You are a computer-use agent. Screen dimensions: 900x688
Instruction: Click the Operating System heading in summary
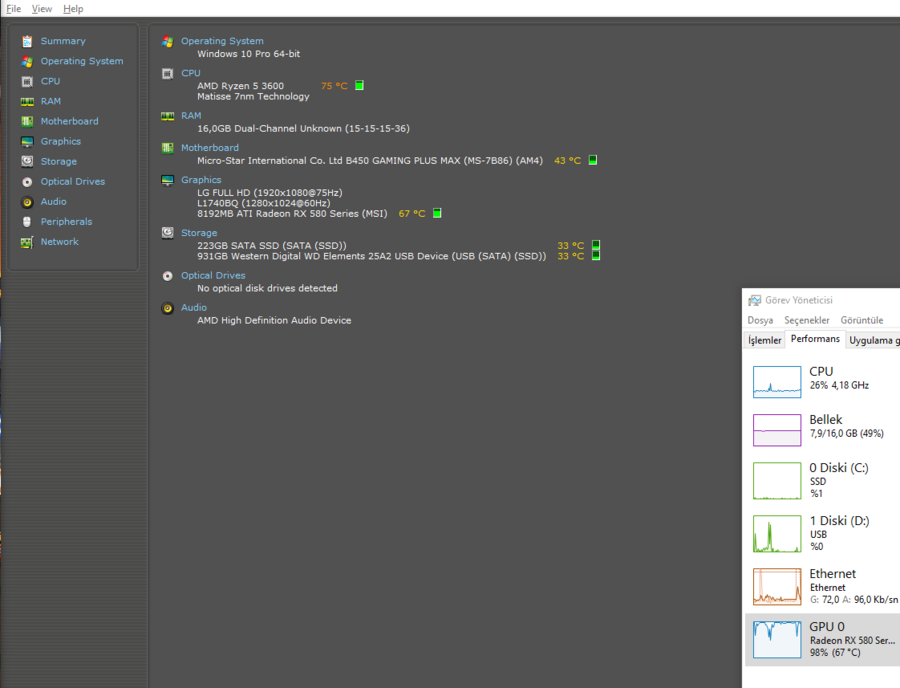point(222,41)
